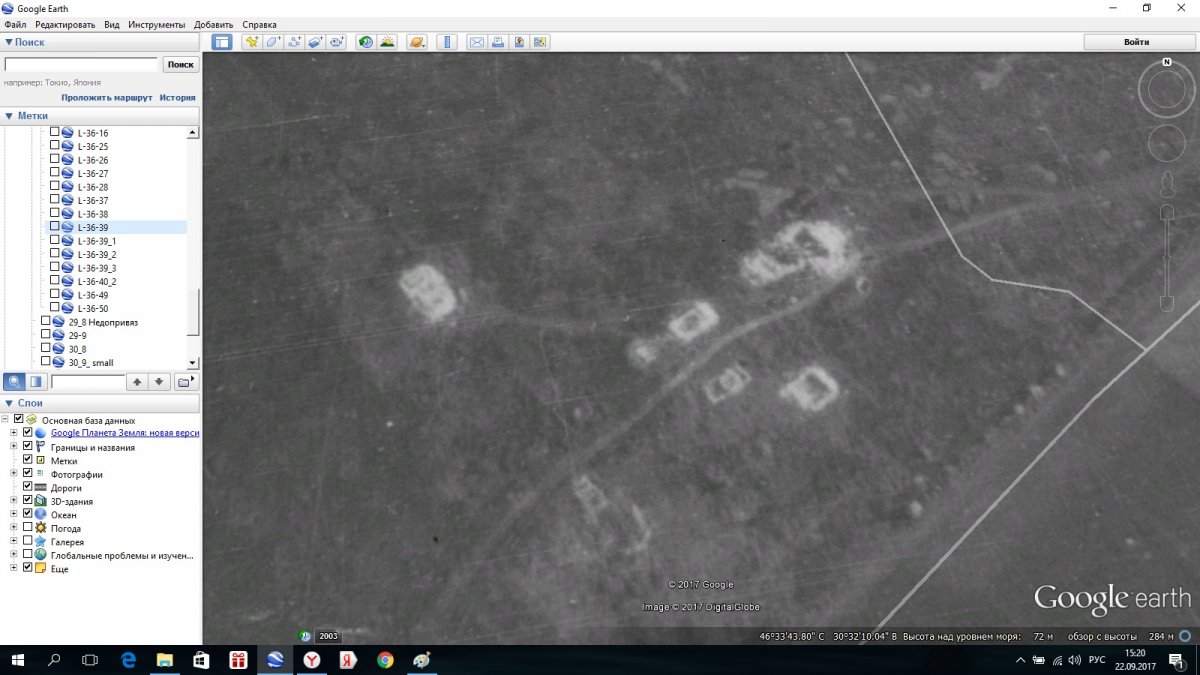The image size is (1200, 675).
Task: Hide the sidebar using toolbar button
Action: pyautogui.click(x=222, y=42)
